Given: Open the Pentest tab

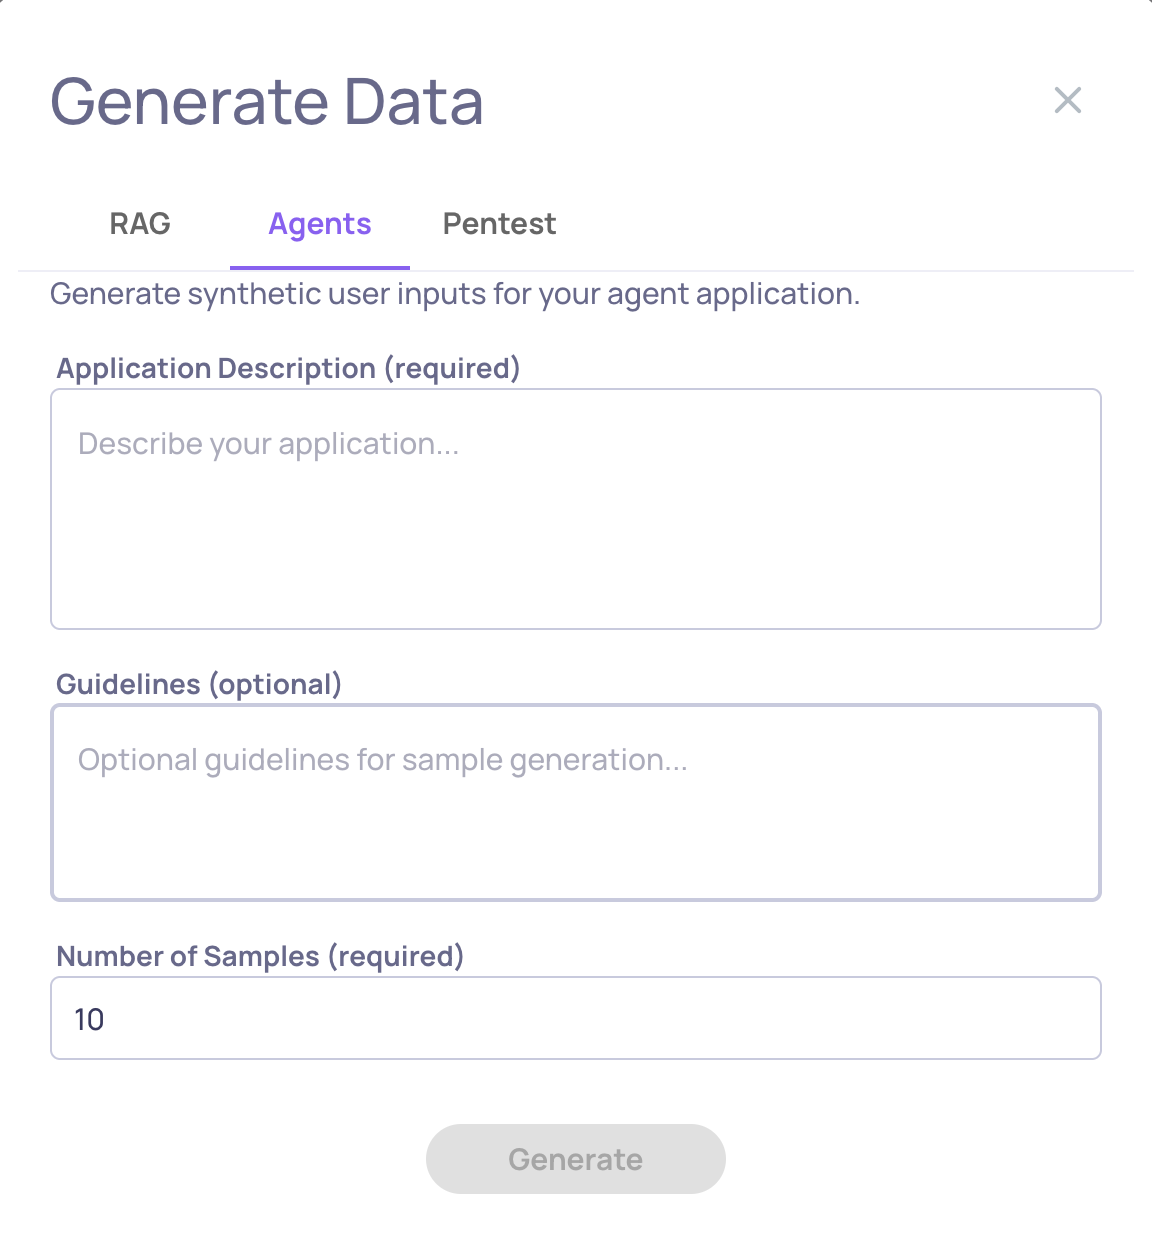Looking at the screenshot, I should (499, 224).
